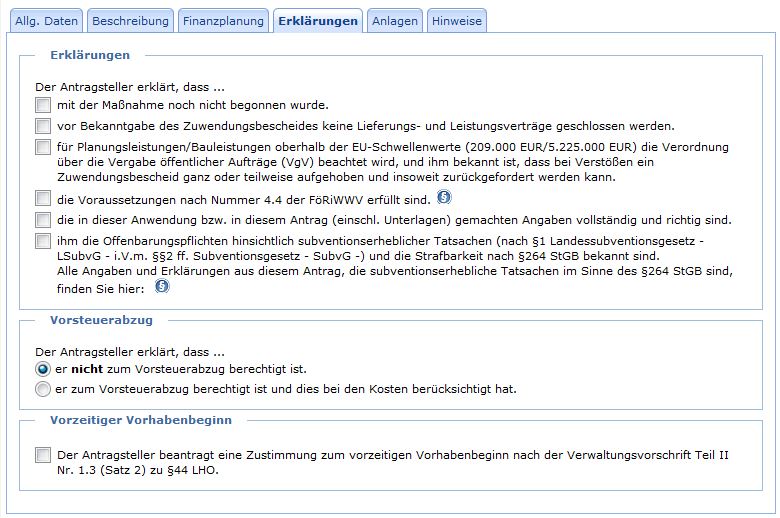The height and width of the screenshot is (518, 780).
Task: Check the Offenbarungspflichten declaration checkbox
Action: 43,241
